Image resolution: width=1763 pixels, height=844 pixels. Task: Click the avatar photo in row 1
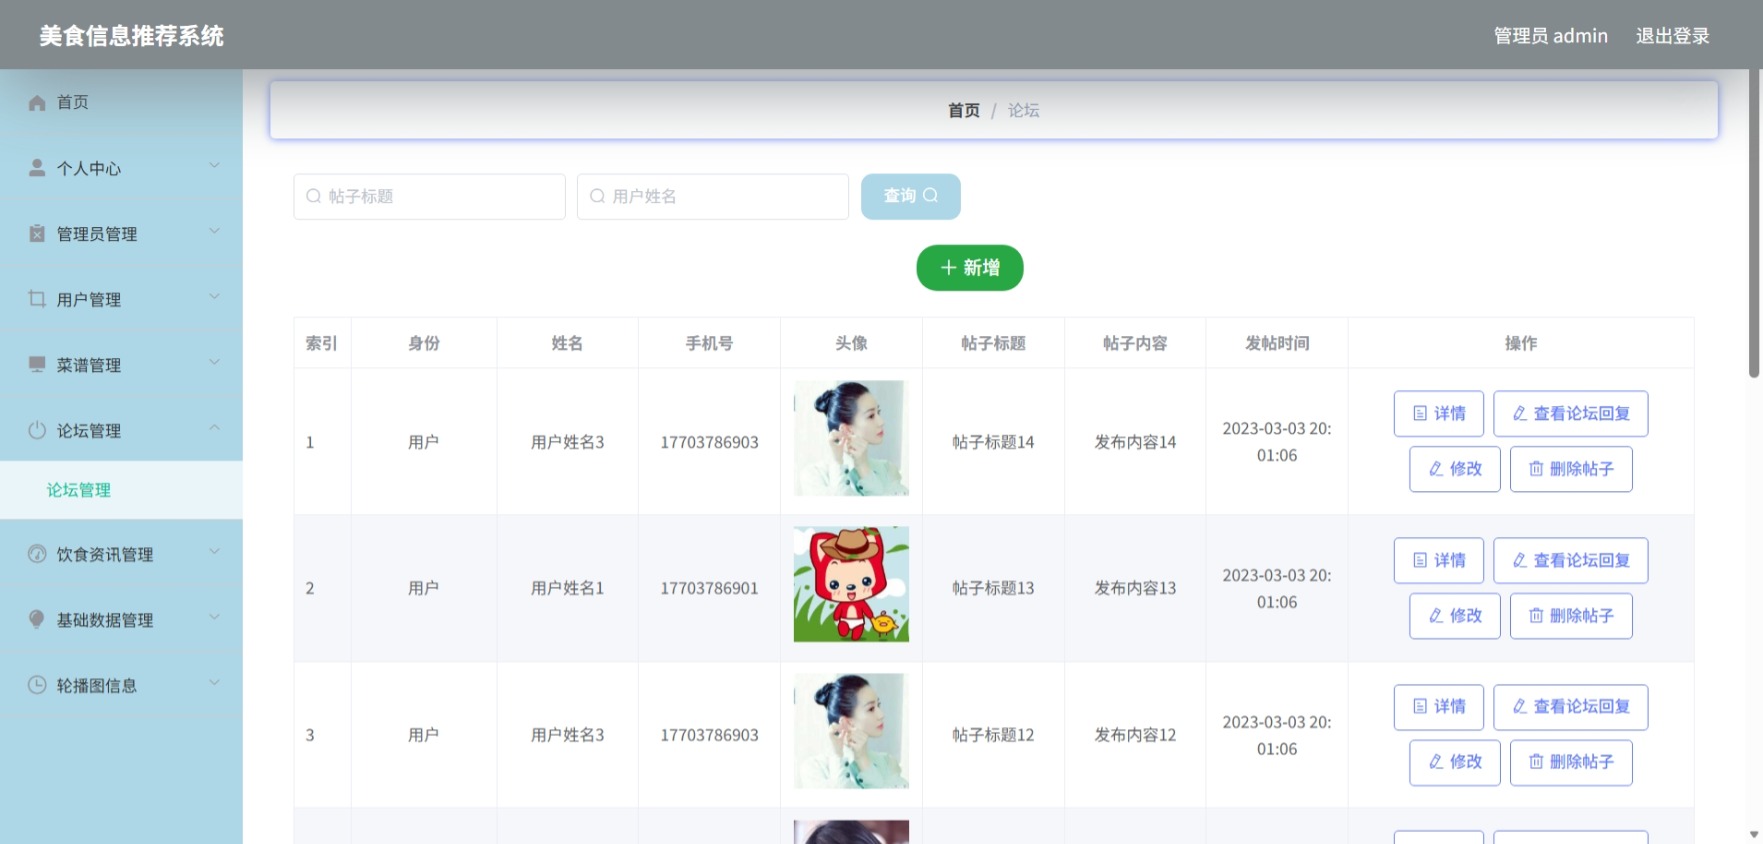[x=851, y=438]
